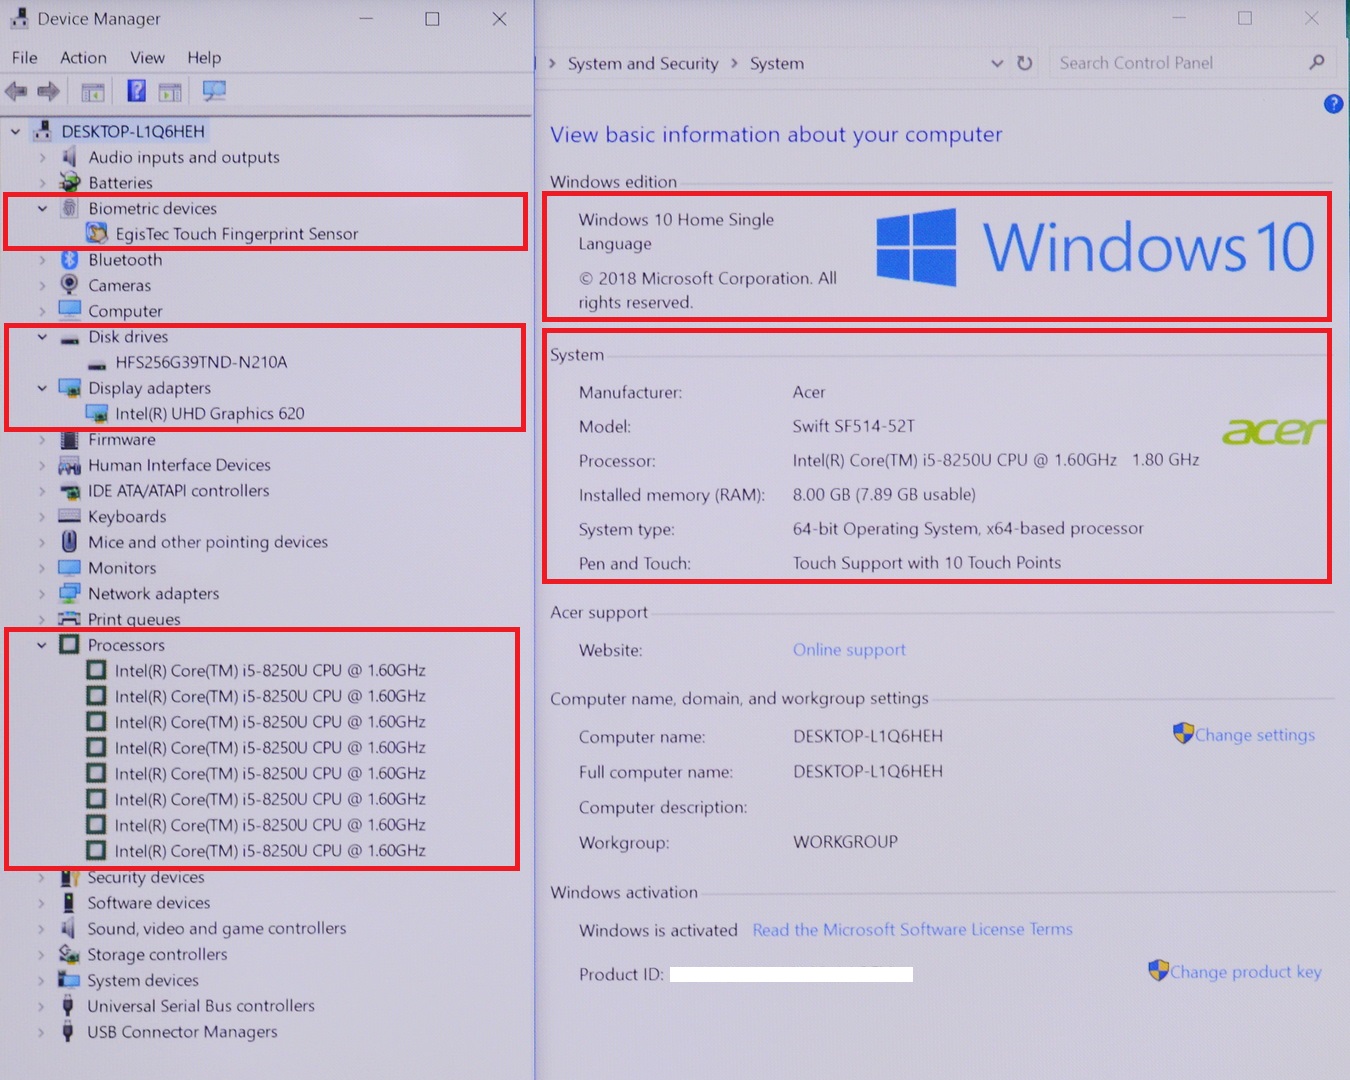Select the IDE ATA/ATAPI controllers icon

pyautogui.click(x=69, y=491)
